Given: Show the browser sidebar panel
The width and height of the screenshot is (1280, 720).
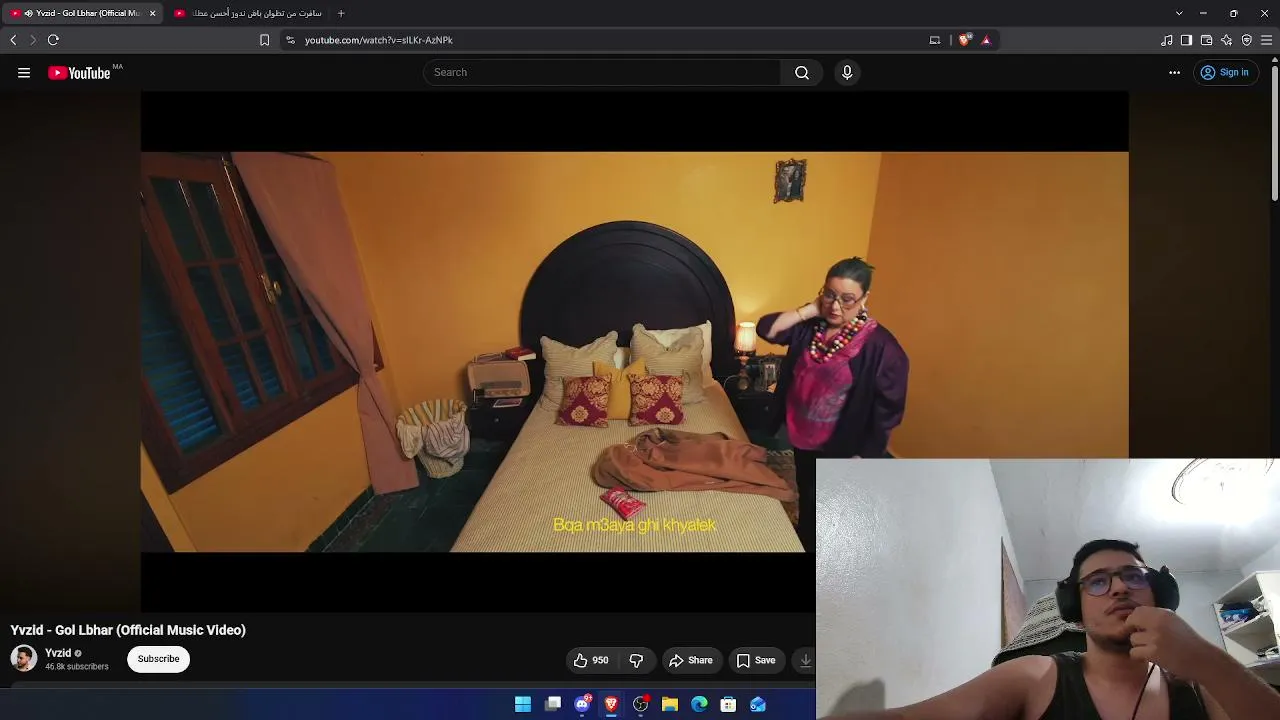Looking at the screenshot, I should coord(1186,40).
